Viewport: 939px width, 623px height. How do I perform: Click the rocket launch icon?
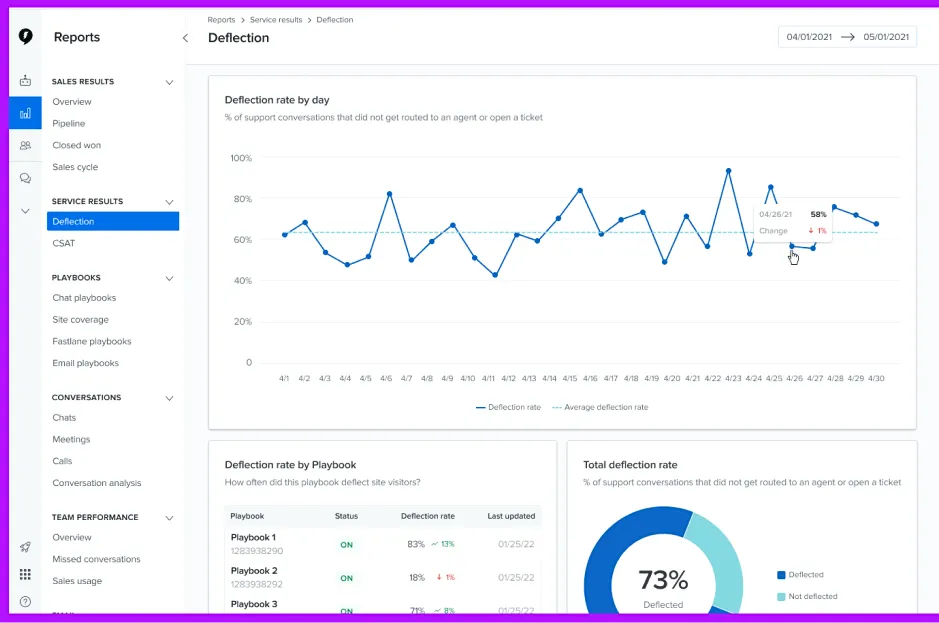25,547
